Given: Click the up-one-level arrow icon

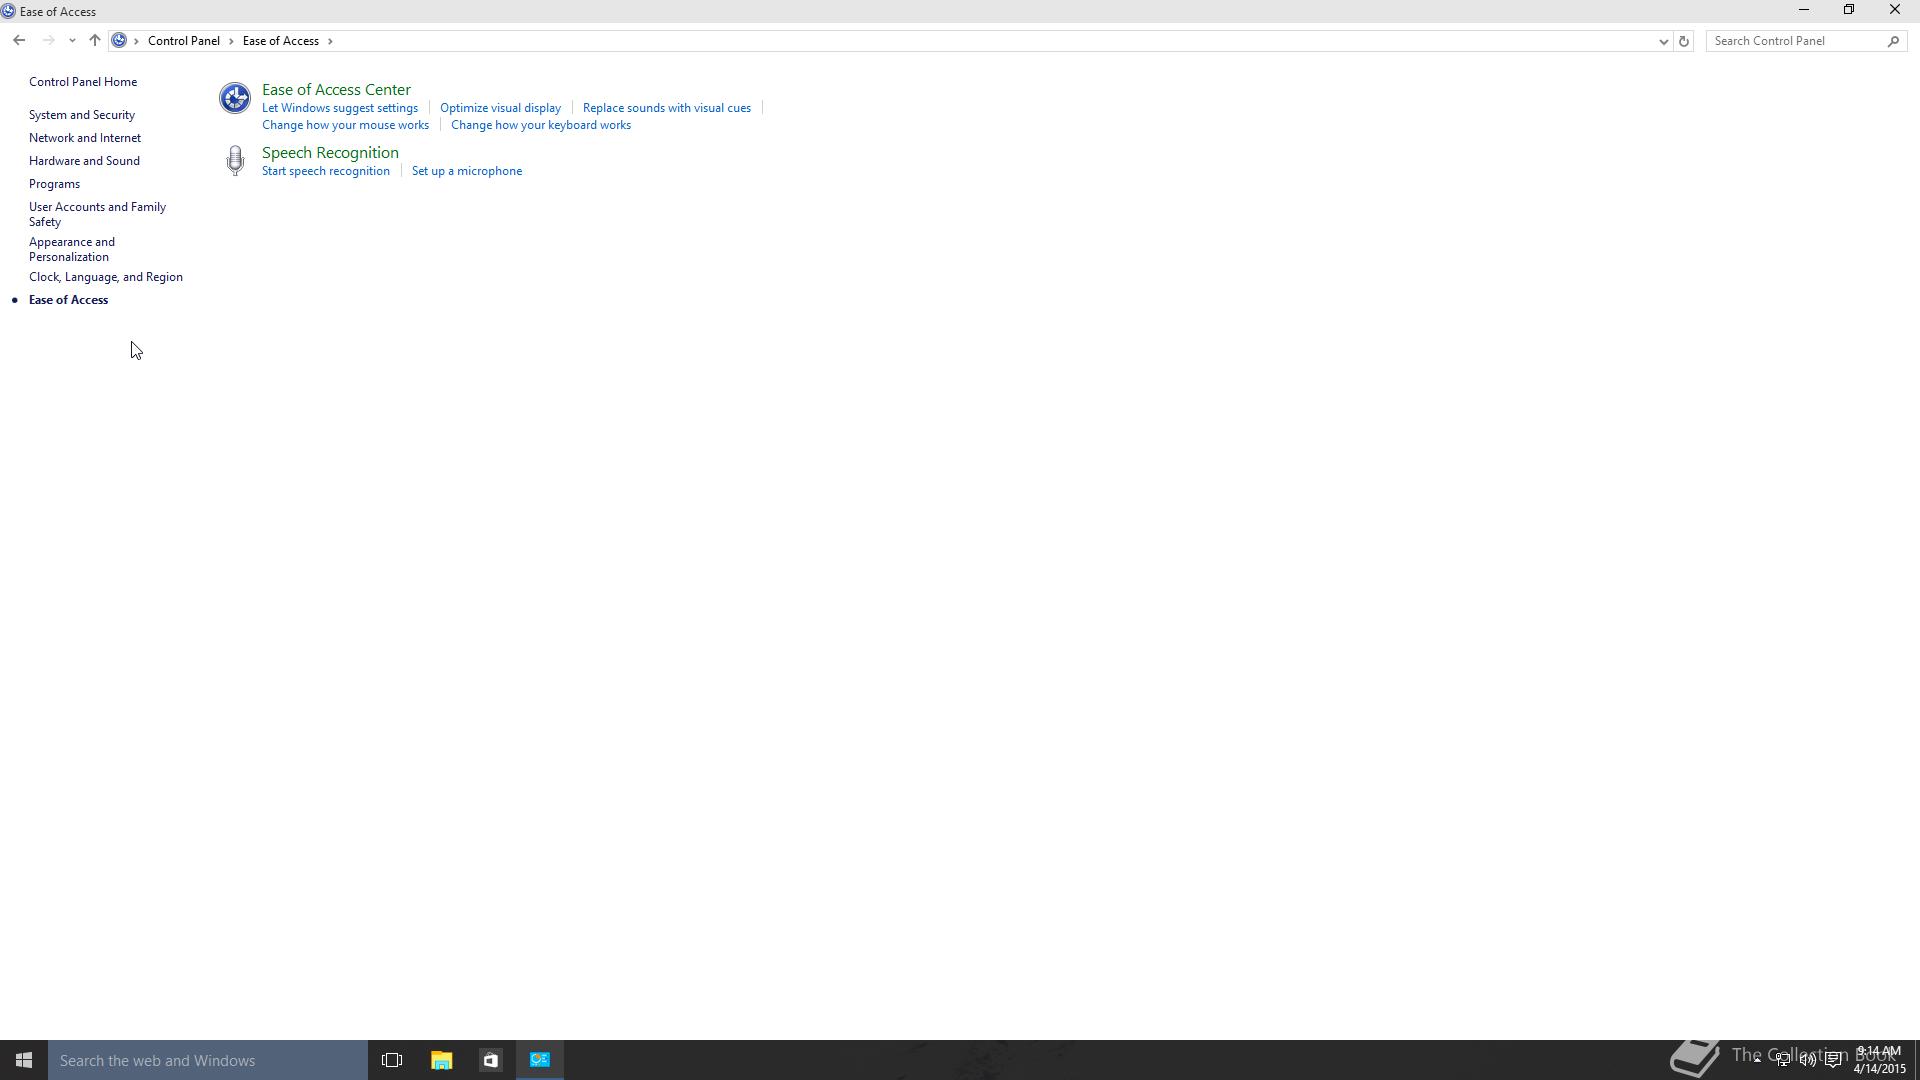Looking at the screenshot, I should 95,41.
